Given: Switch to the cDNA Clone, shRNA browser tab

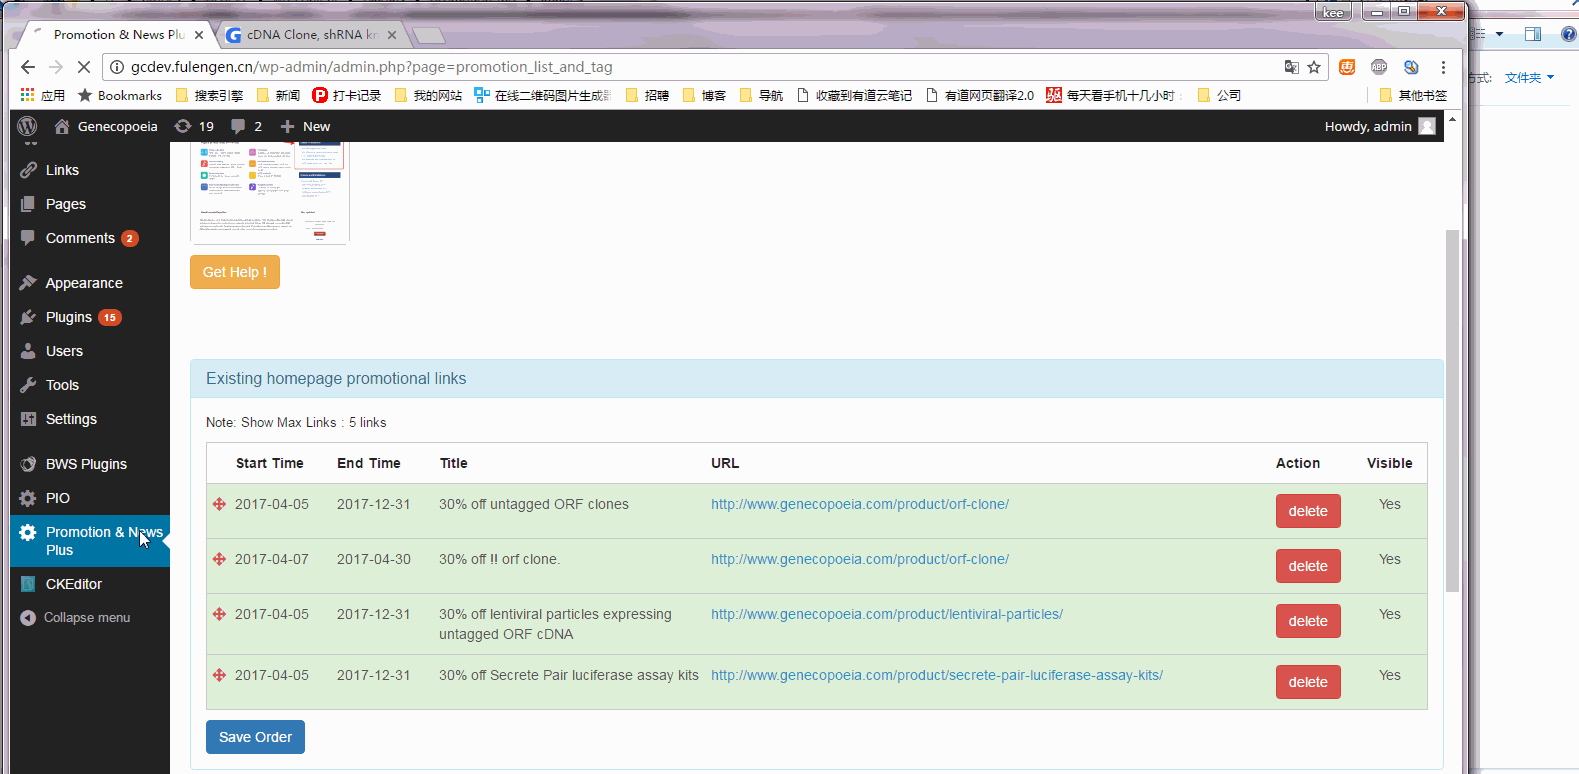Looking at the screenshot, I should [x=310, y=35].
